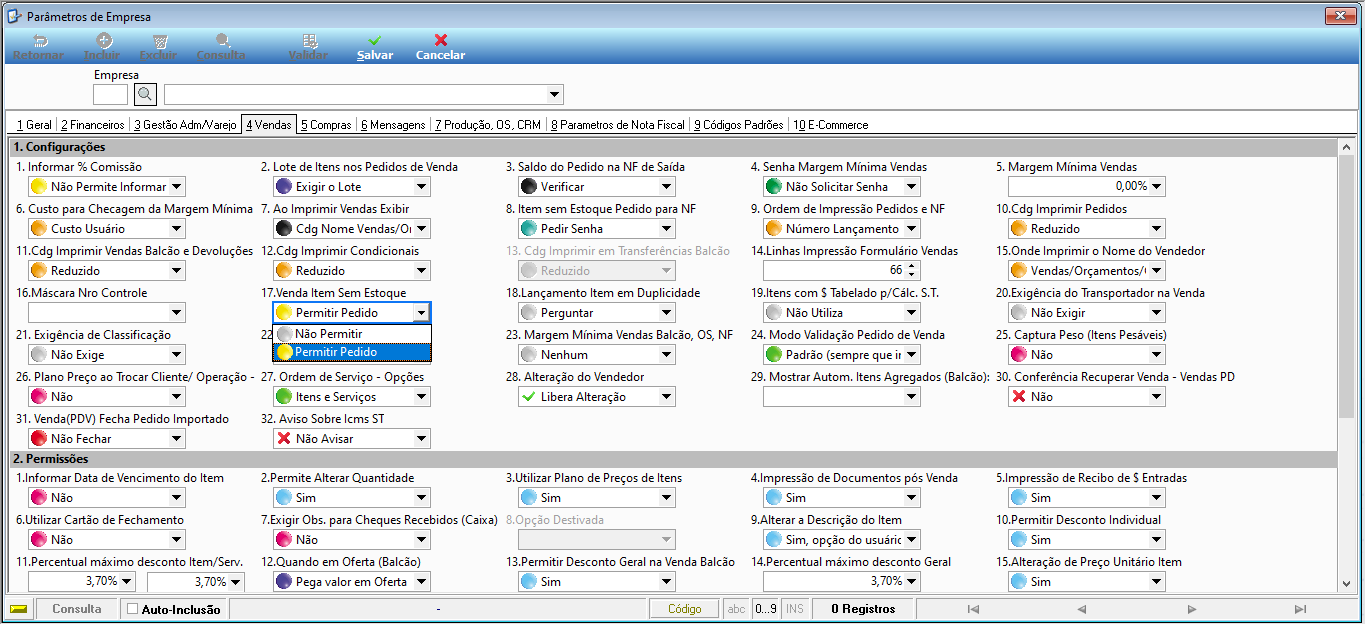Click the Incluir toolbar icon

click(103, 40)
